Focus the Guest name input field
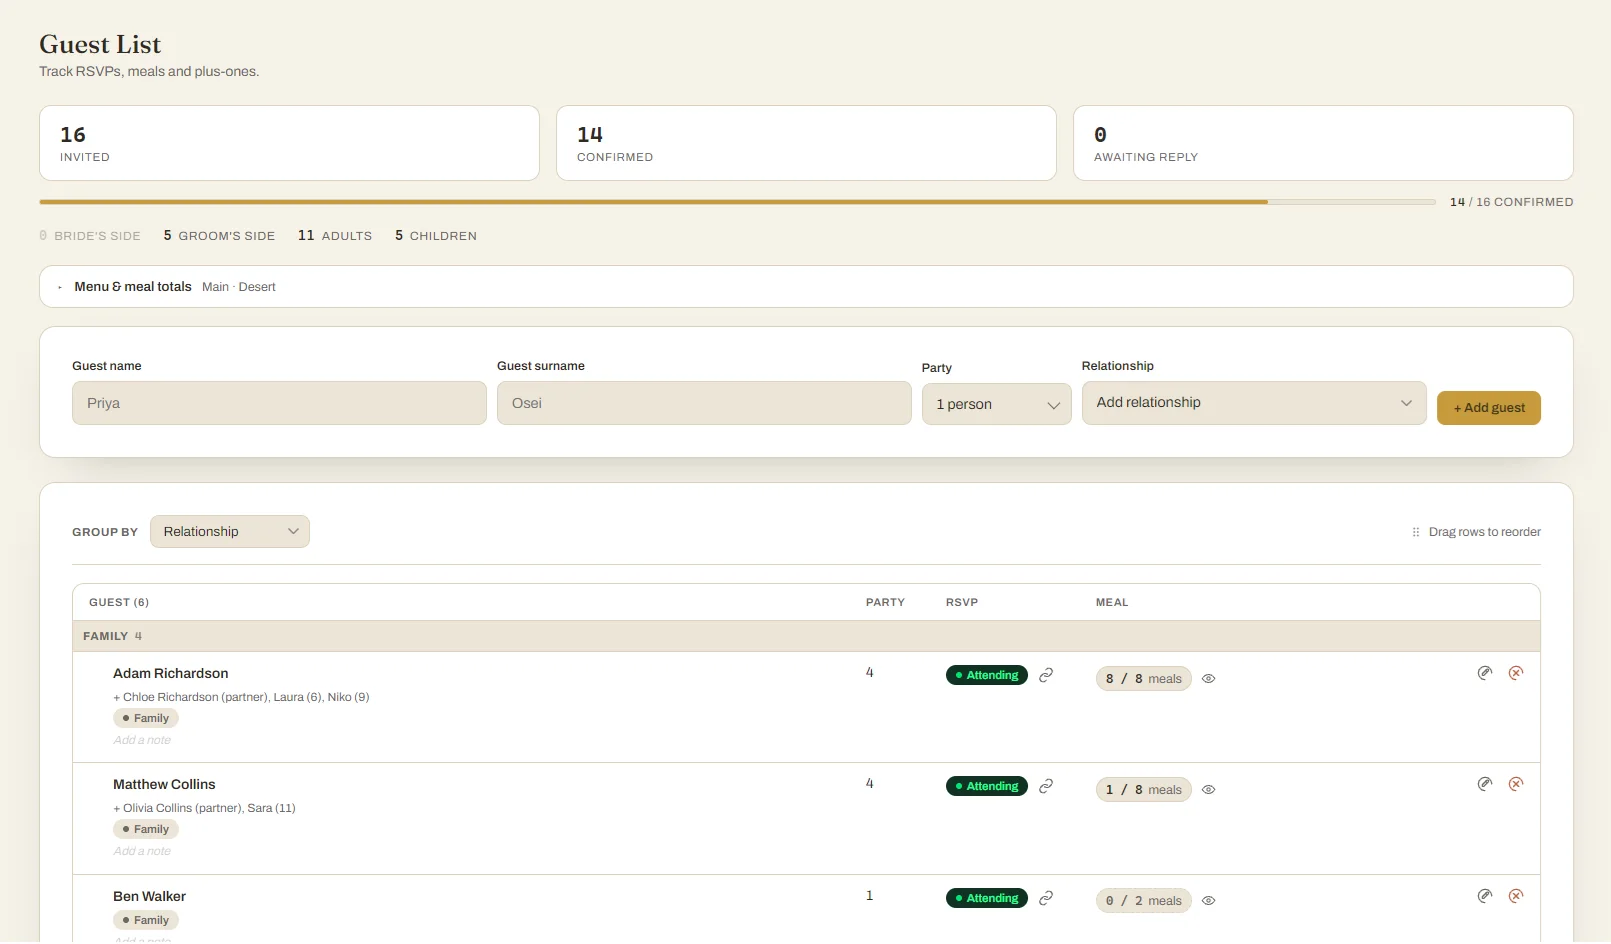The image size is (1611, 944). coord(279,403)
